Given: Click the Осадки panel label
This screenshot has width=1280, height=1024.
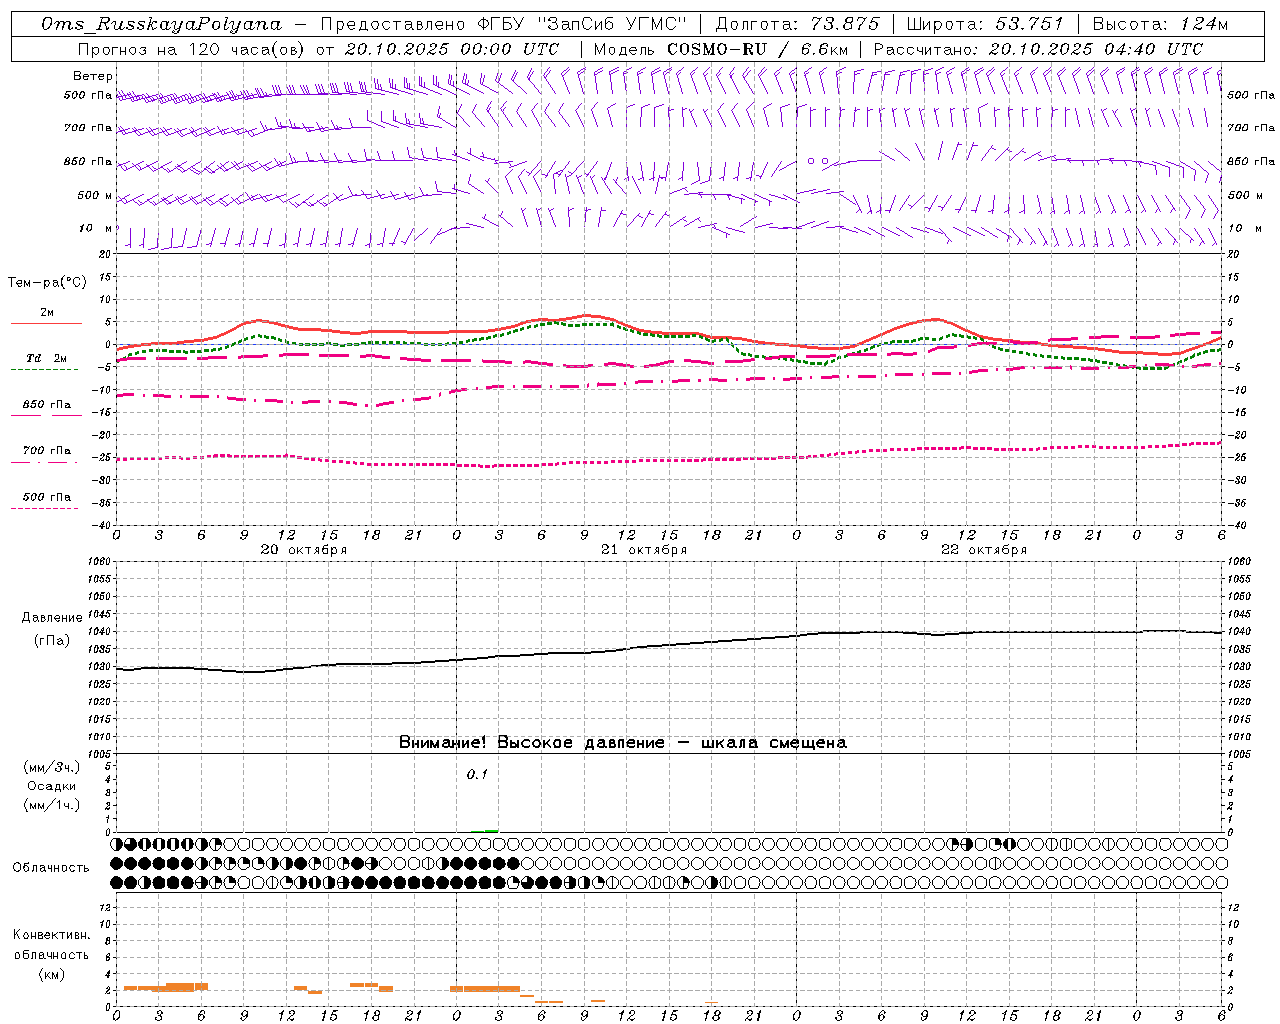Looking at the screenshot, I should [x=52, y=786].
